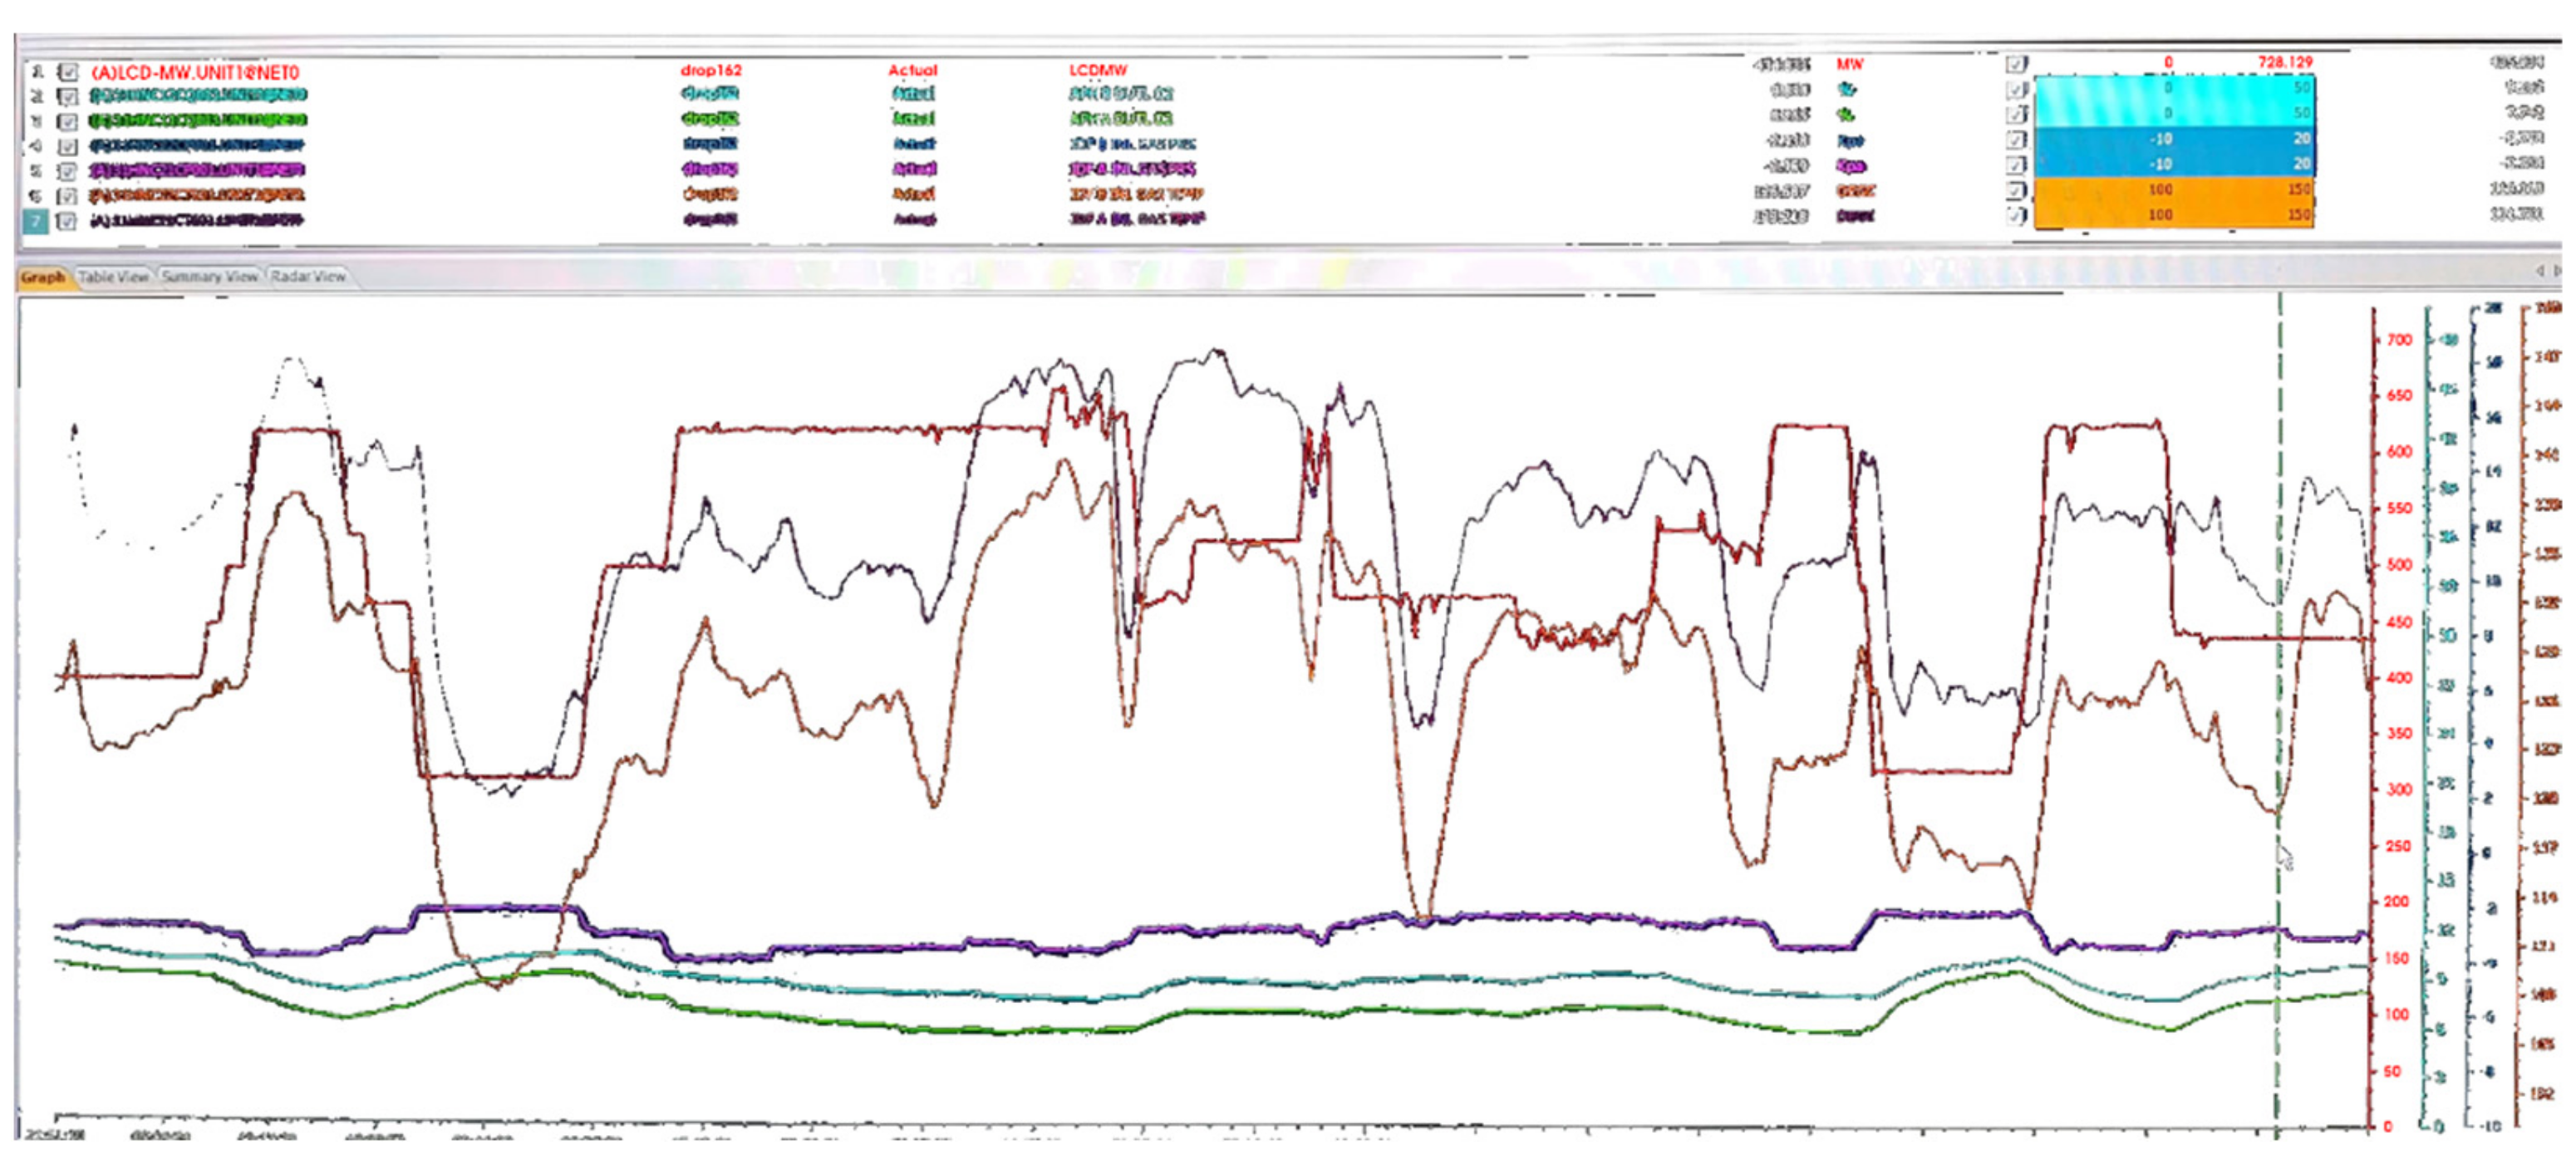Click 700 on the red MW axis
This screenshot has width=2576, height=1170.
point(2398,340)
